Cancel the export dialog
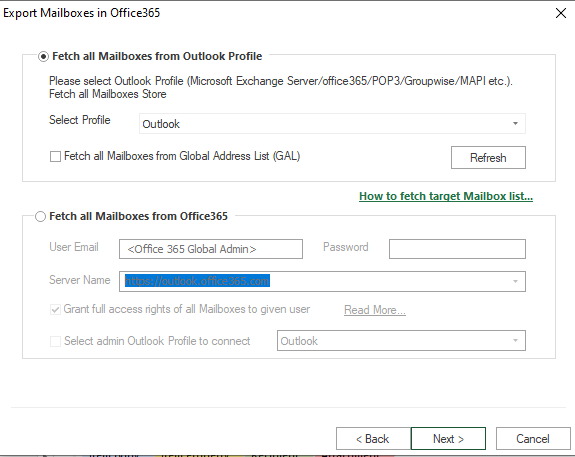 click(533, 438)
